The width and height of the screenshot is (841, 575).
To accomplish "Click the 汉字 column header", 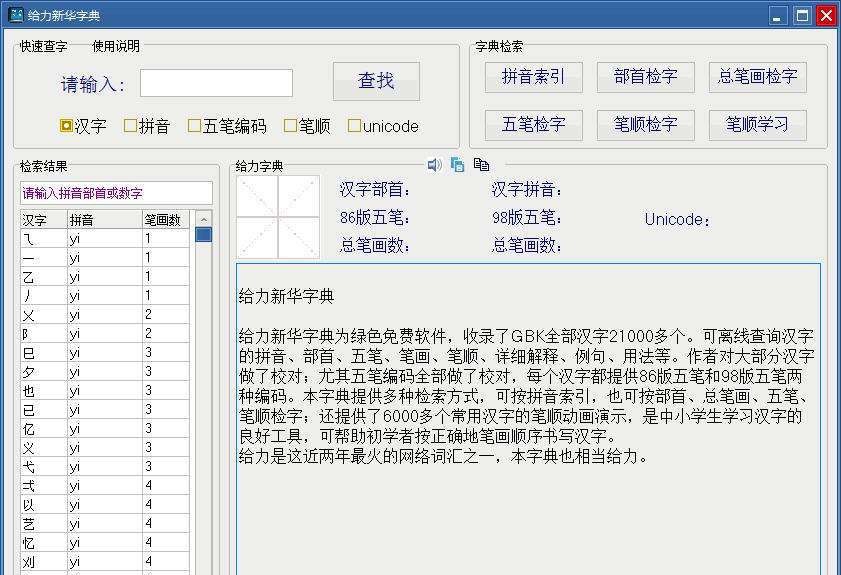I will [43, 219].
